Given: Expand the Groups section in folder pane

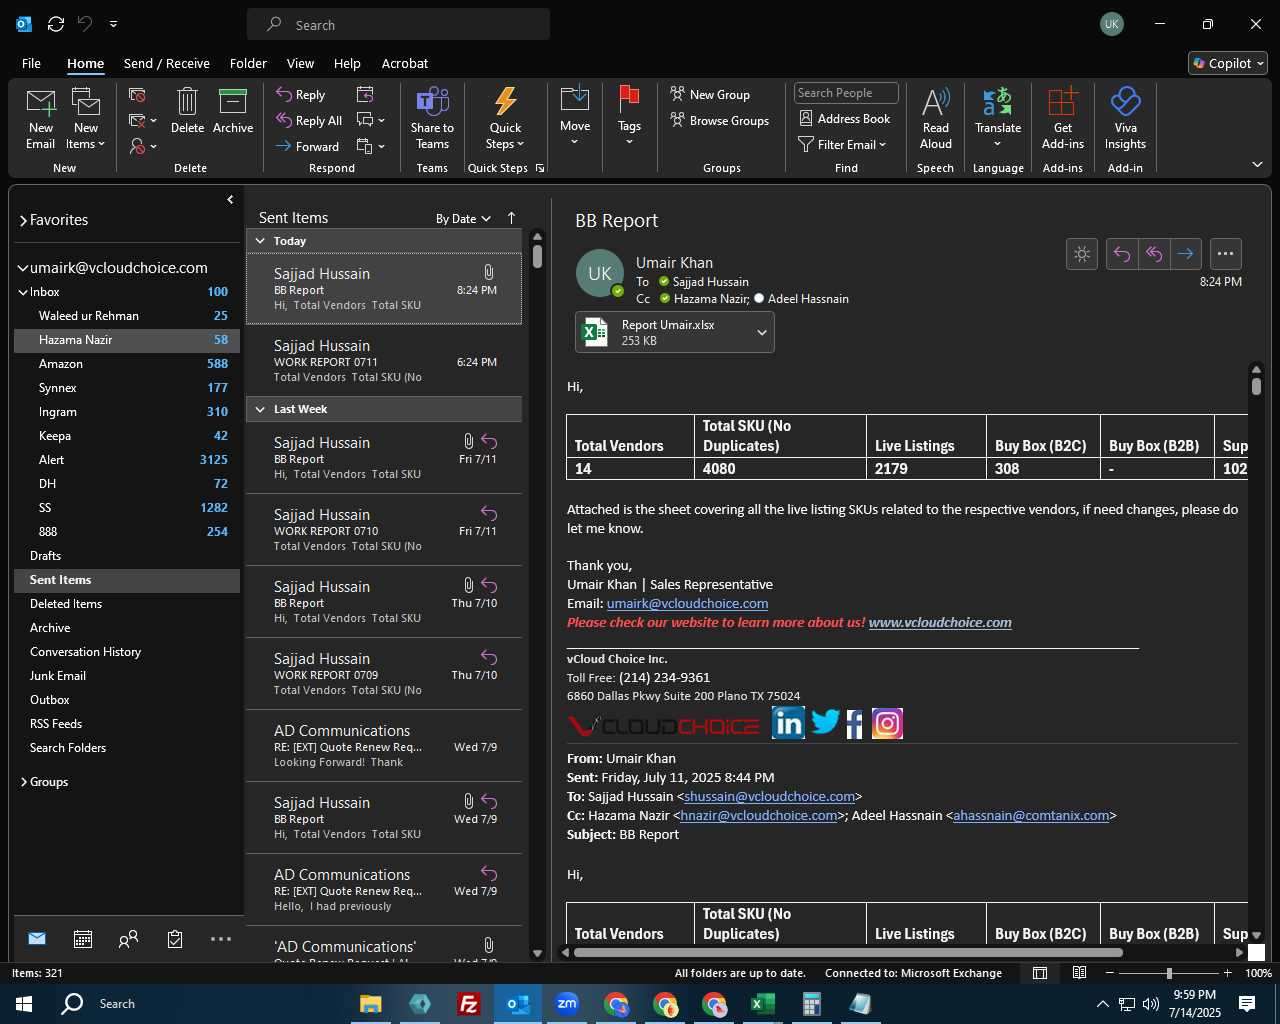Looking at the screenshot, I should (23, 782).
